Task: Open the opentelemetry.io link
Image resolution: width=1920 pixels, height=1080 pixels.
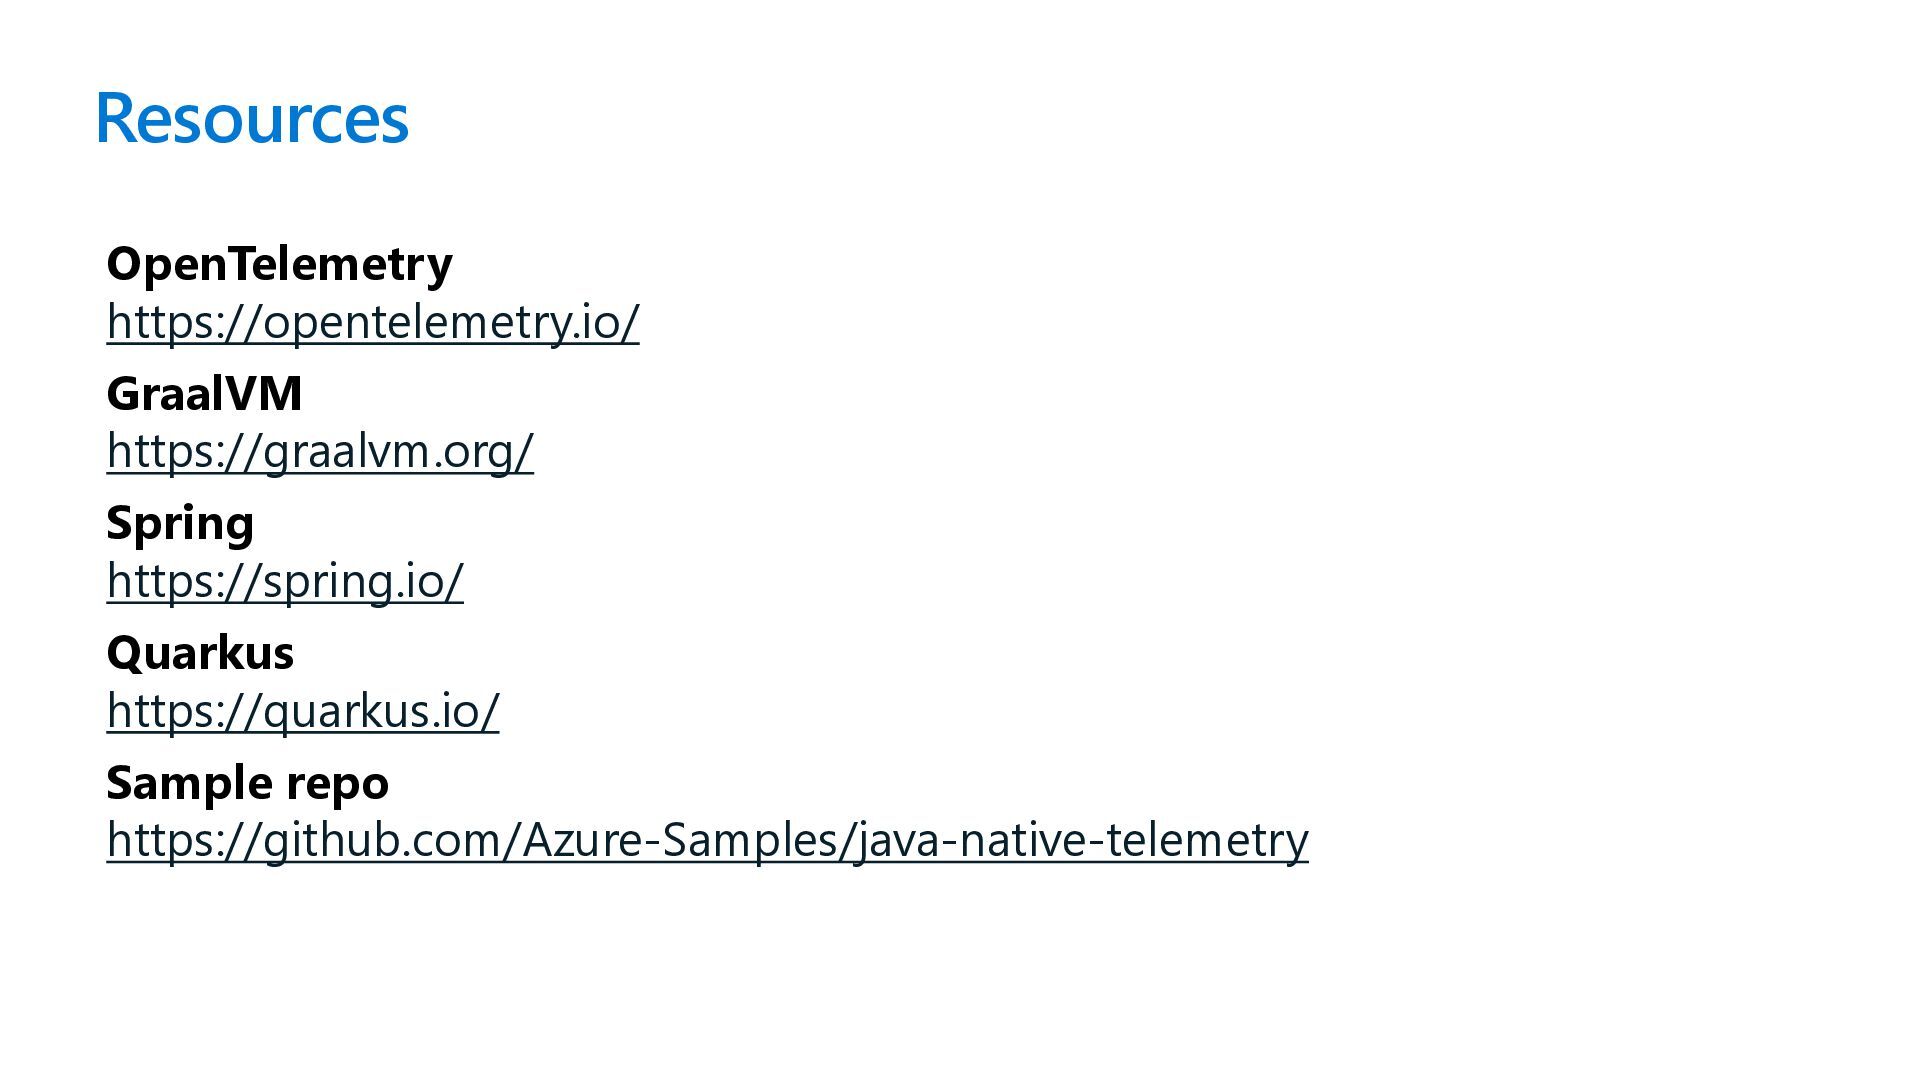Action: (x=372, y=322)
